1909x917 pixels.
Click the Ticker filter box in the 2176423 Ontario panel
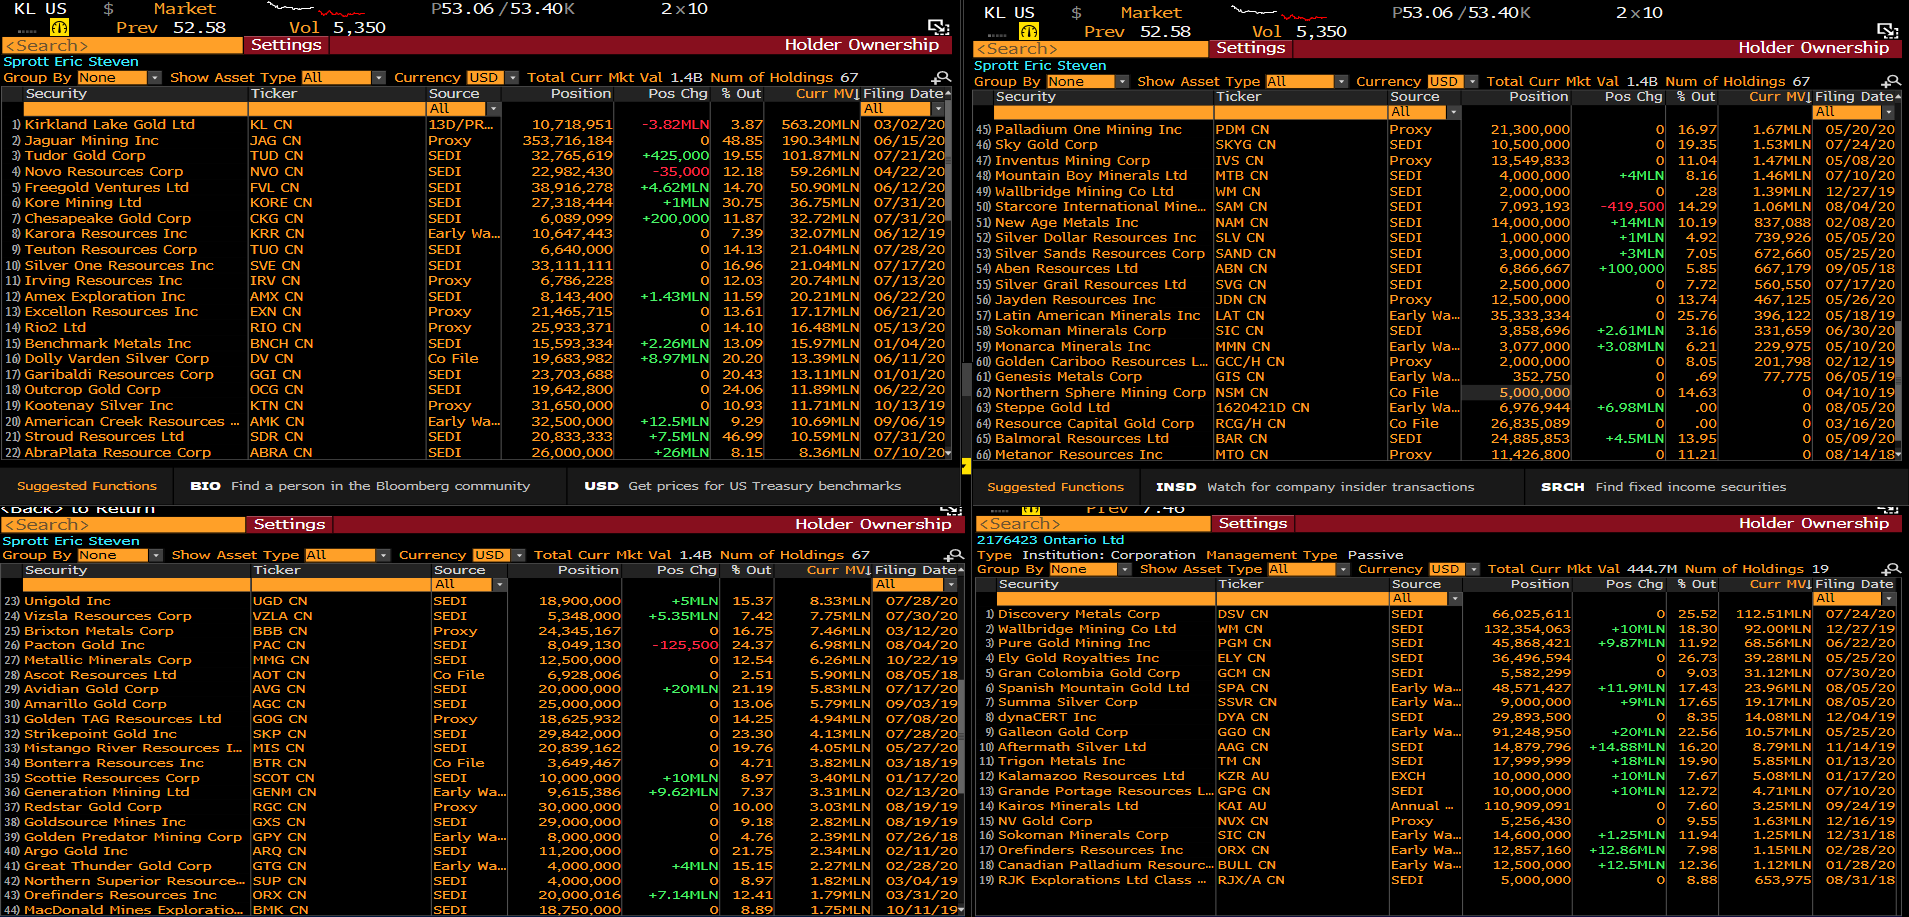tap(1303, 599)
